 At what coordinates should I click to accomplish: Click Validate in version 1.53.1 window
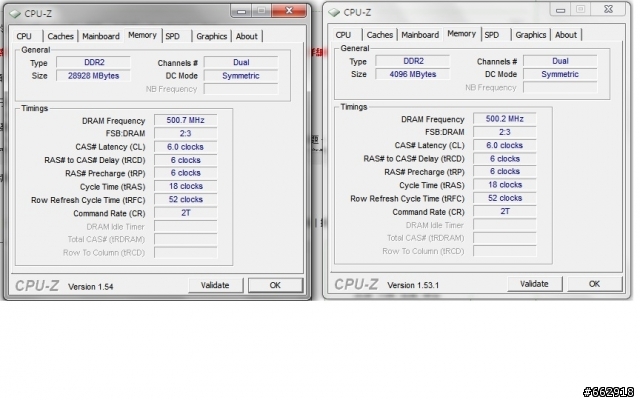click(x=534, y=284)
